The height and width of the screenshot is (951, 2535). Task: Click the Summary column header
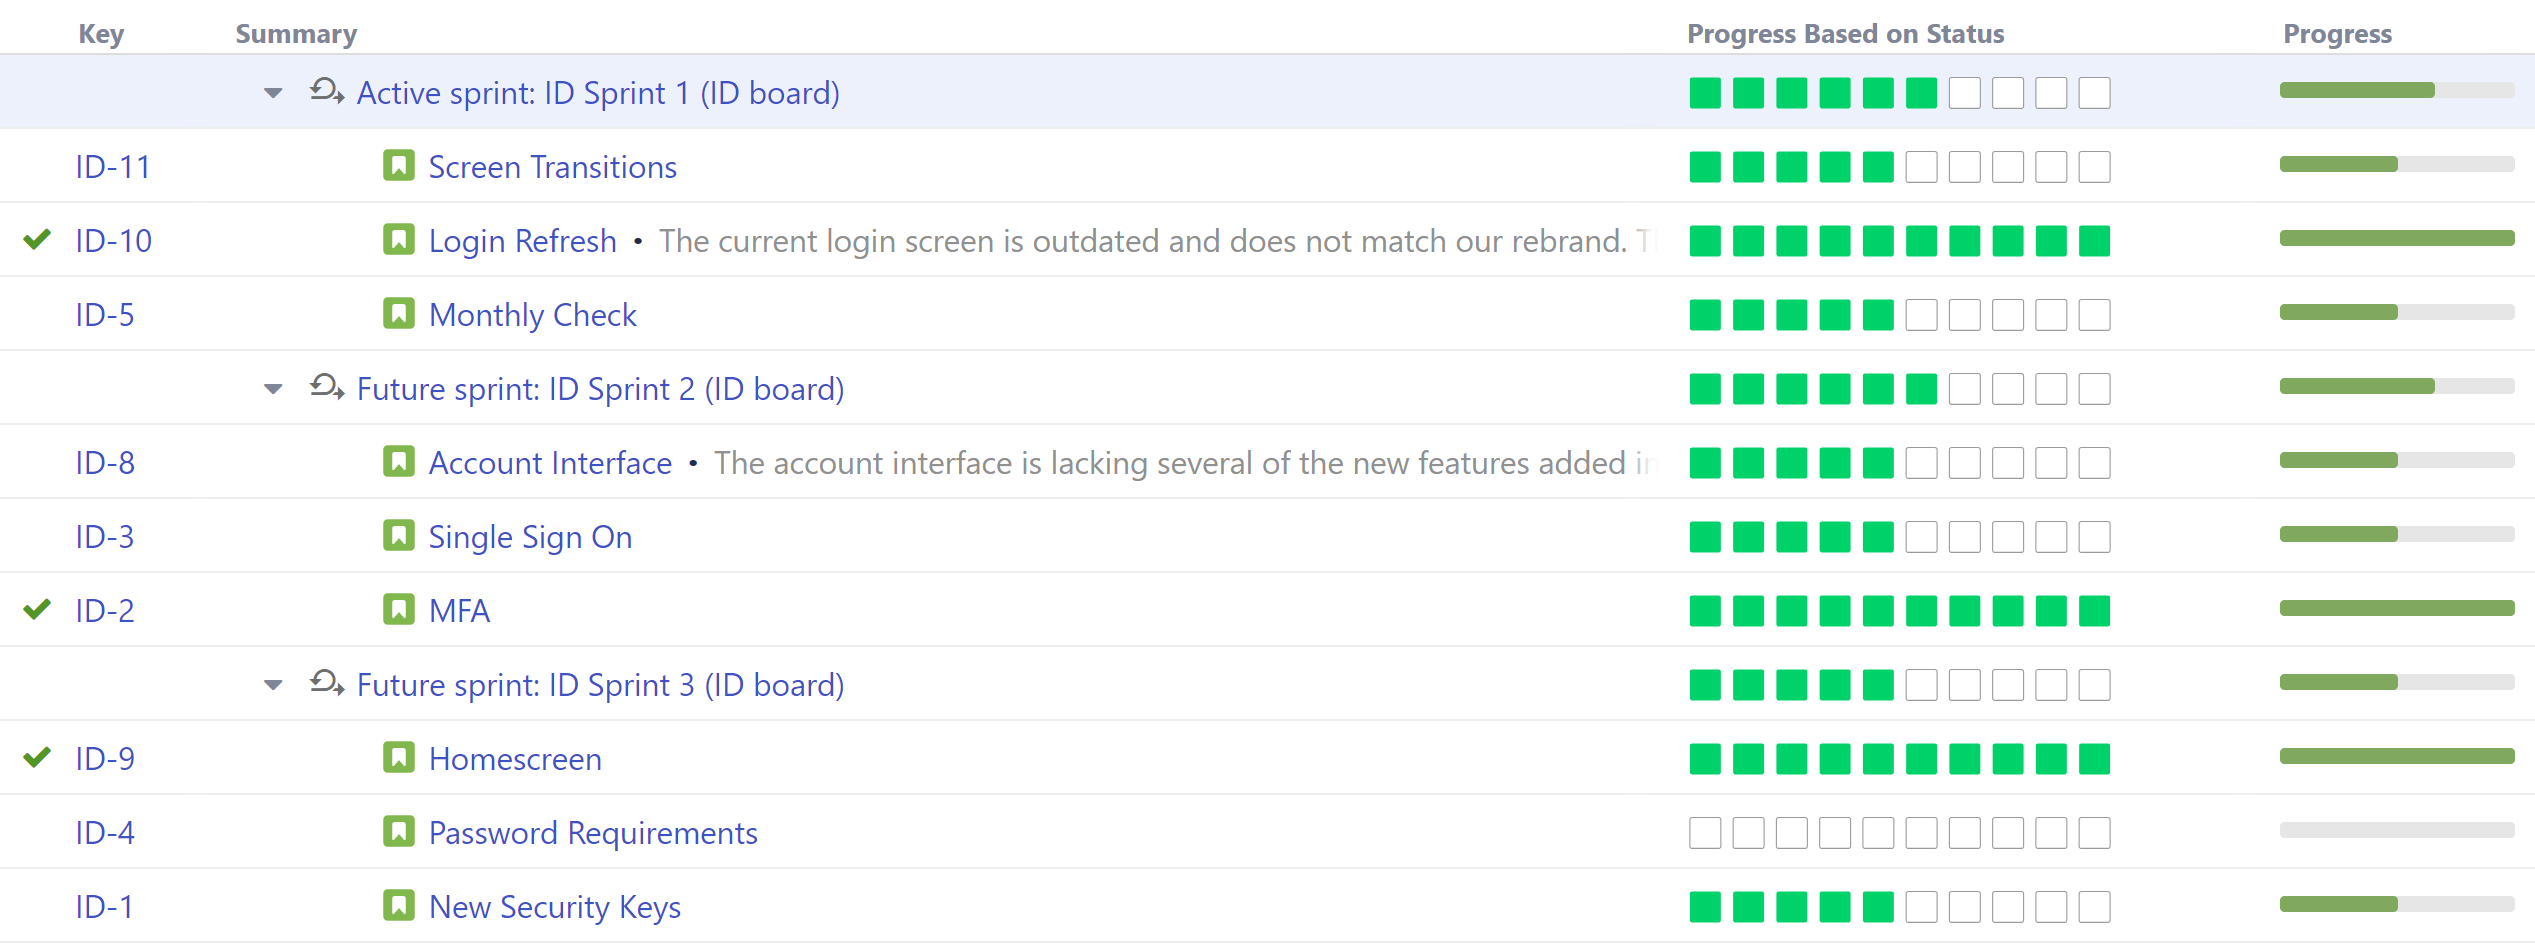click(x=296, y=33)
